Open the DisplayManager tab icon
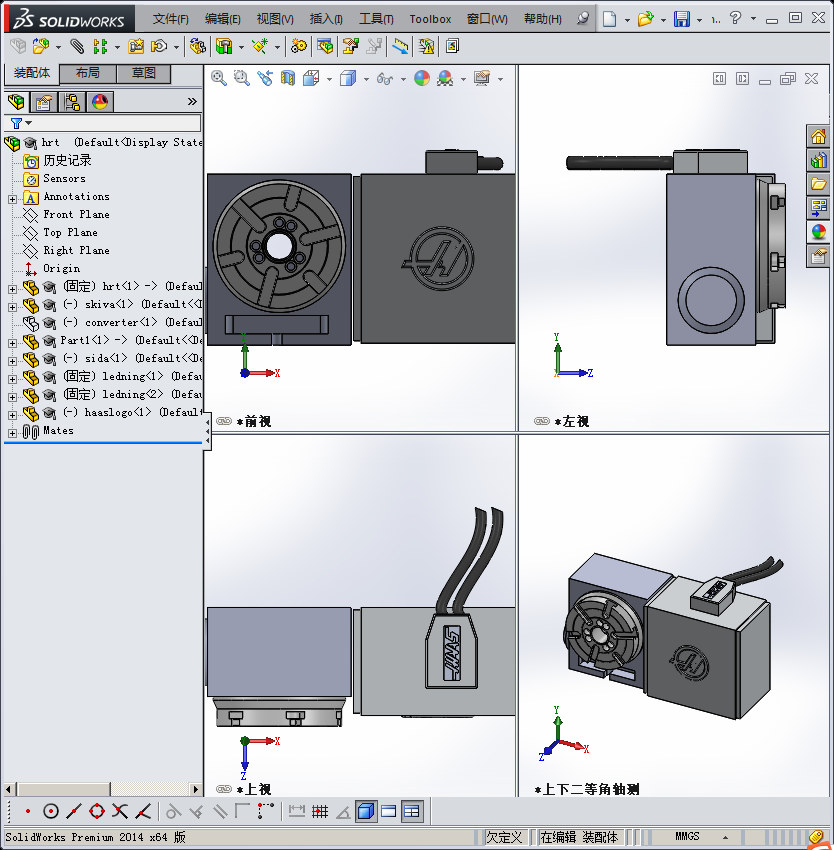The height and width of the screenshot is (850, 834). click(x=100, y=102)
